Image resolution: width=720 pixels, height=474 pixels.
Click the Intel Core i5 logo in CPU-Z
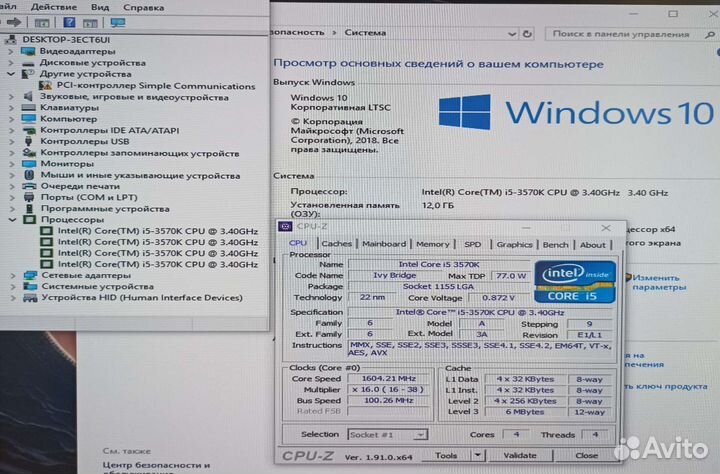575,282
